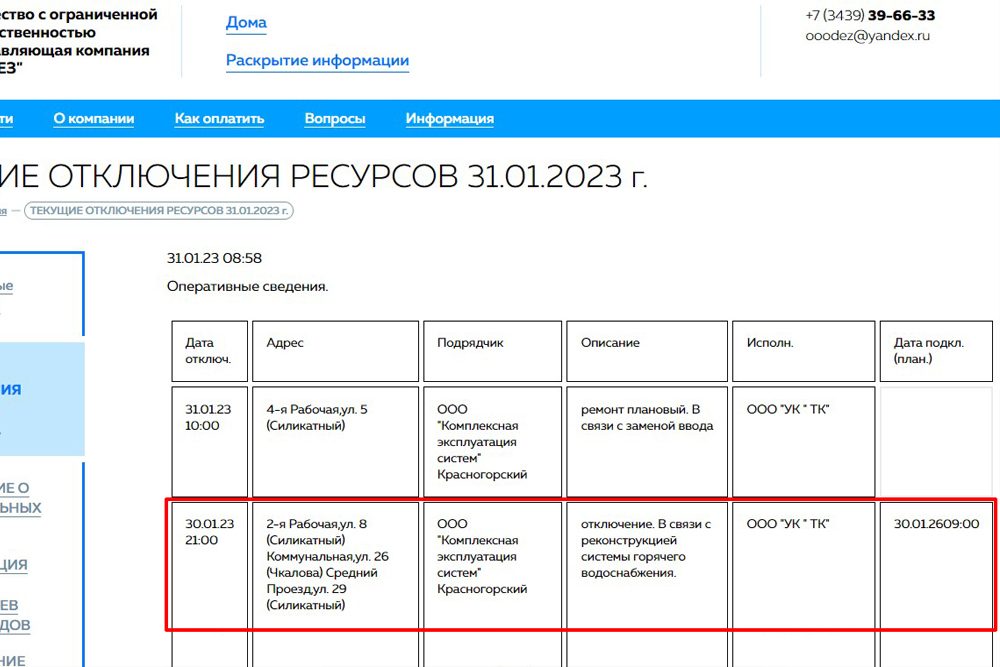Click the ooodez@yandex.ru email address

(867, 36)
